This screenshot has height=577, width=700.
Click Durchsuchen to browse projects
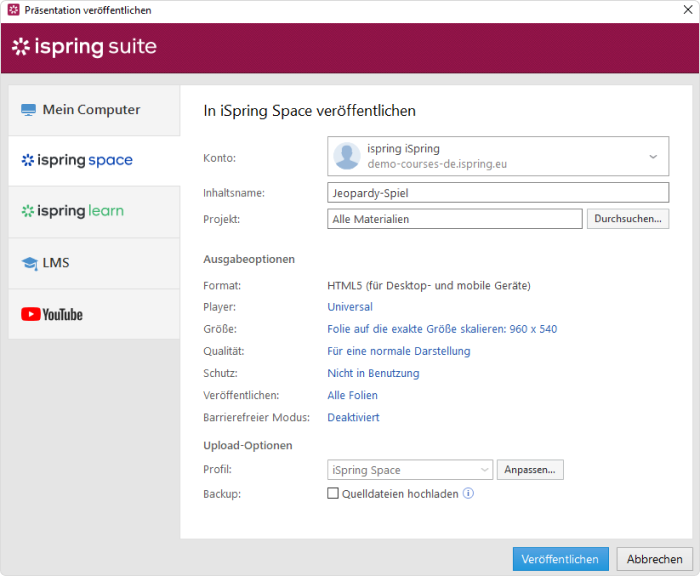point(628,219)
